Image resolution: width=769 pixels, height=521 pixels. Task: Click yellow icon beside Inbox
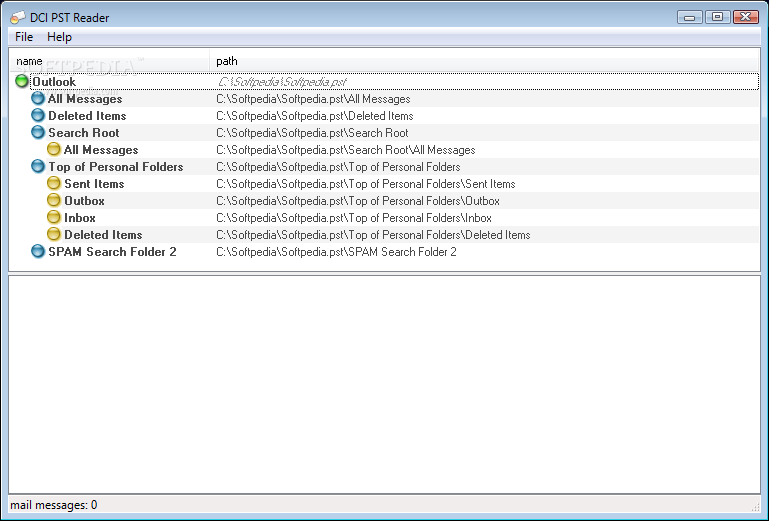tap(53, 217)
